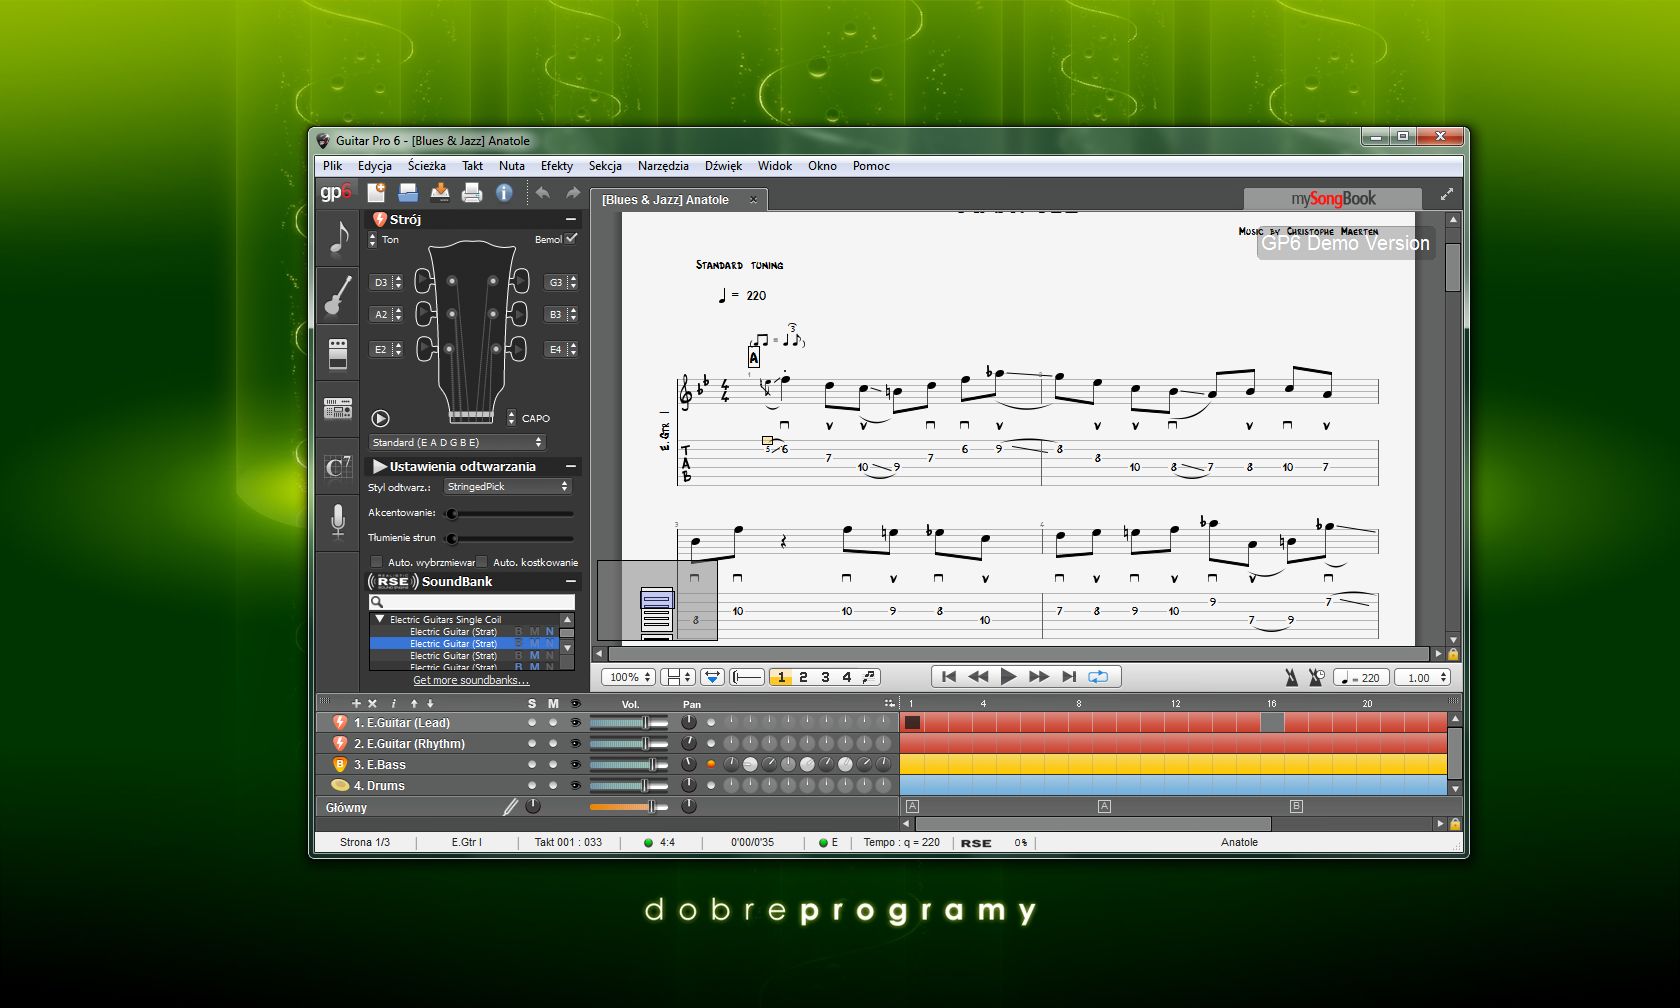Open the Narzędzia menu
Image resolution: width=1680 pixels, height=1008 pixels.
pos(663,166)
